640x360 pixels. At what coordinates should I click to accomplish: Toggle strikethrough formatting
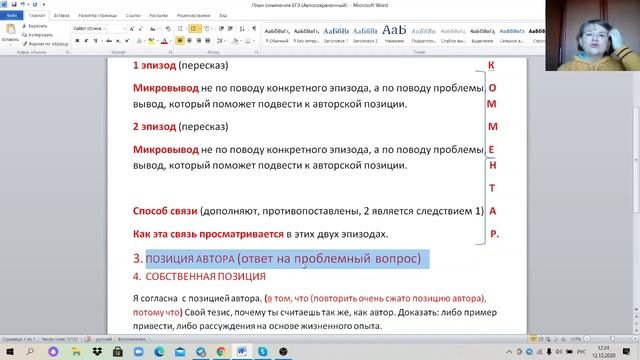click(x=109, y=41)
